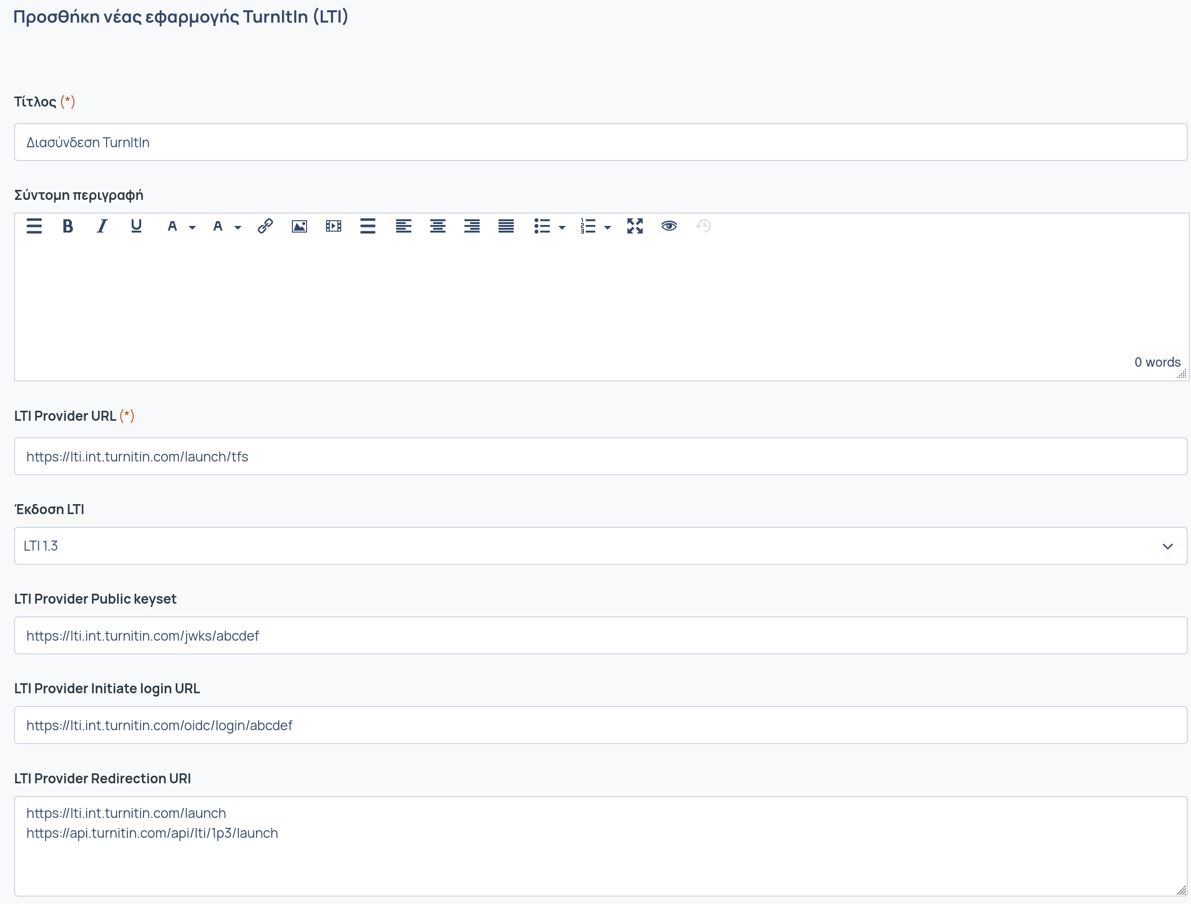Image resolution: width=1191 pixels, height=904 pixels.
Task: Open the leftmost editor toolbar menu icon
Action: (x=34, y=227)
